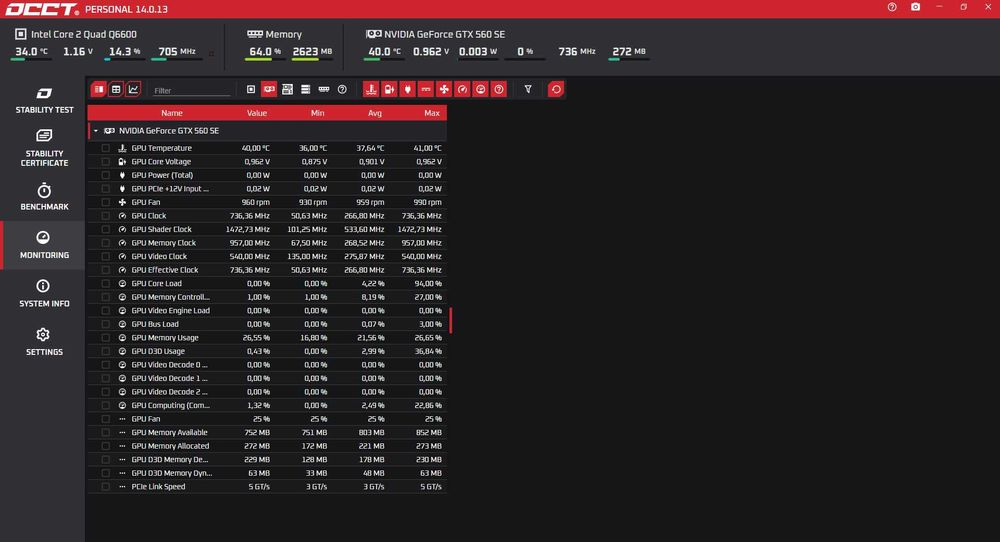Click the reset min/max refresh button
This screenshot has height=542, width=1000.
pos(556,89)
